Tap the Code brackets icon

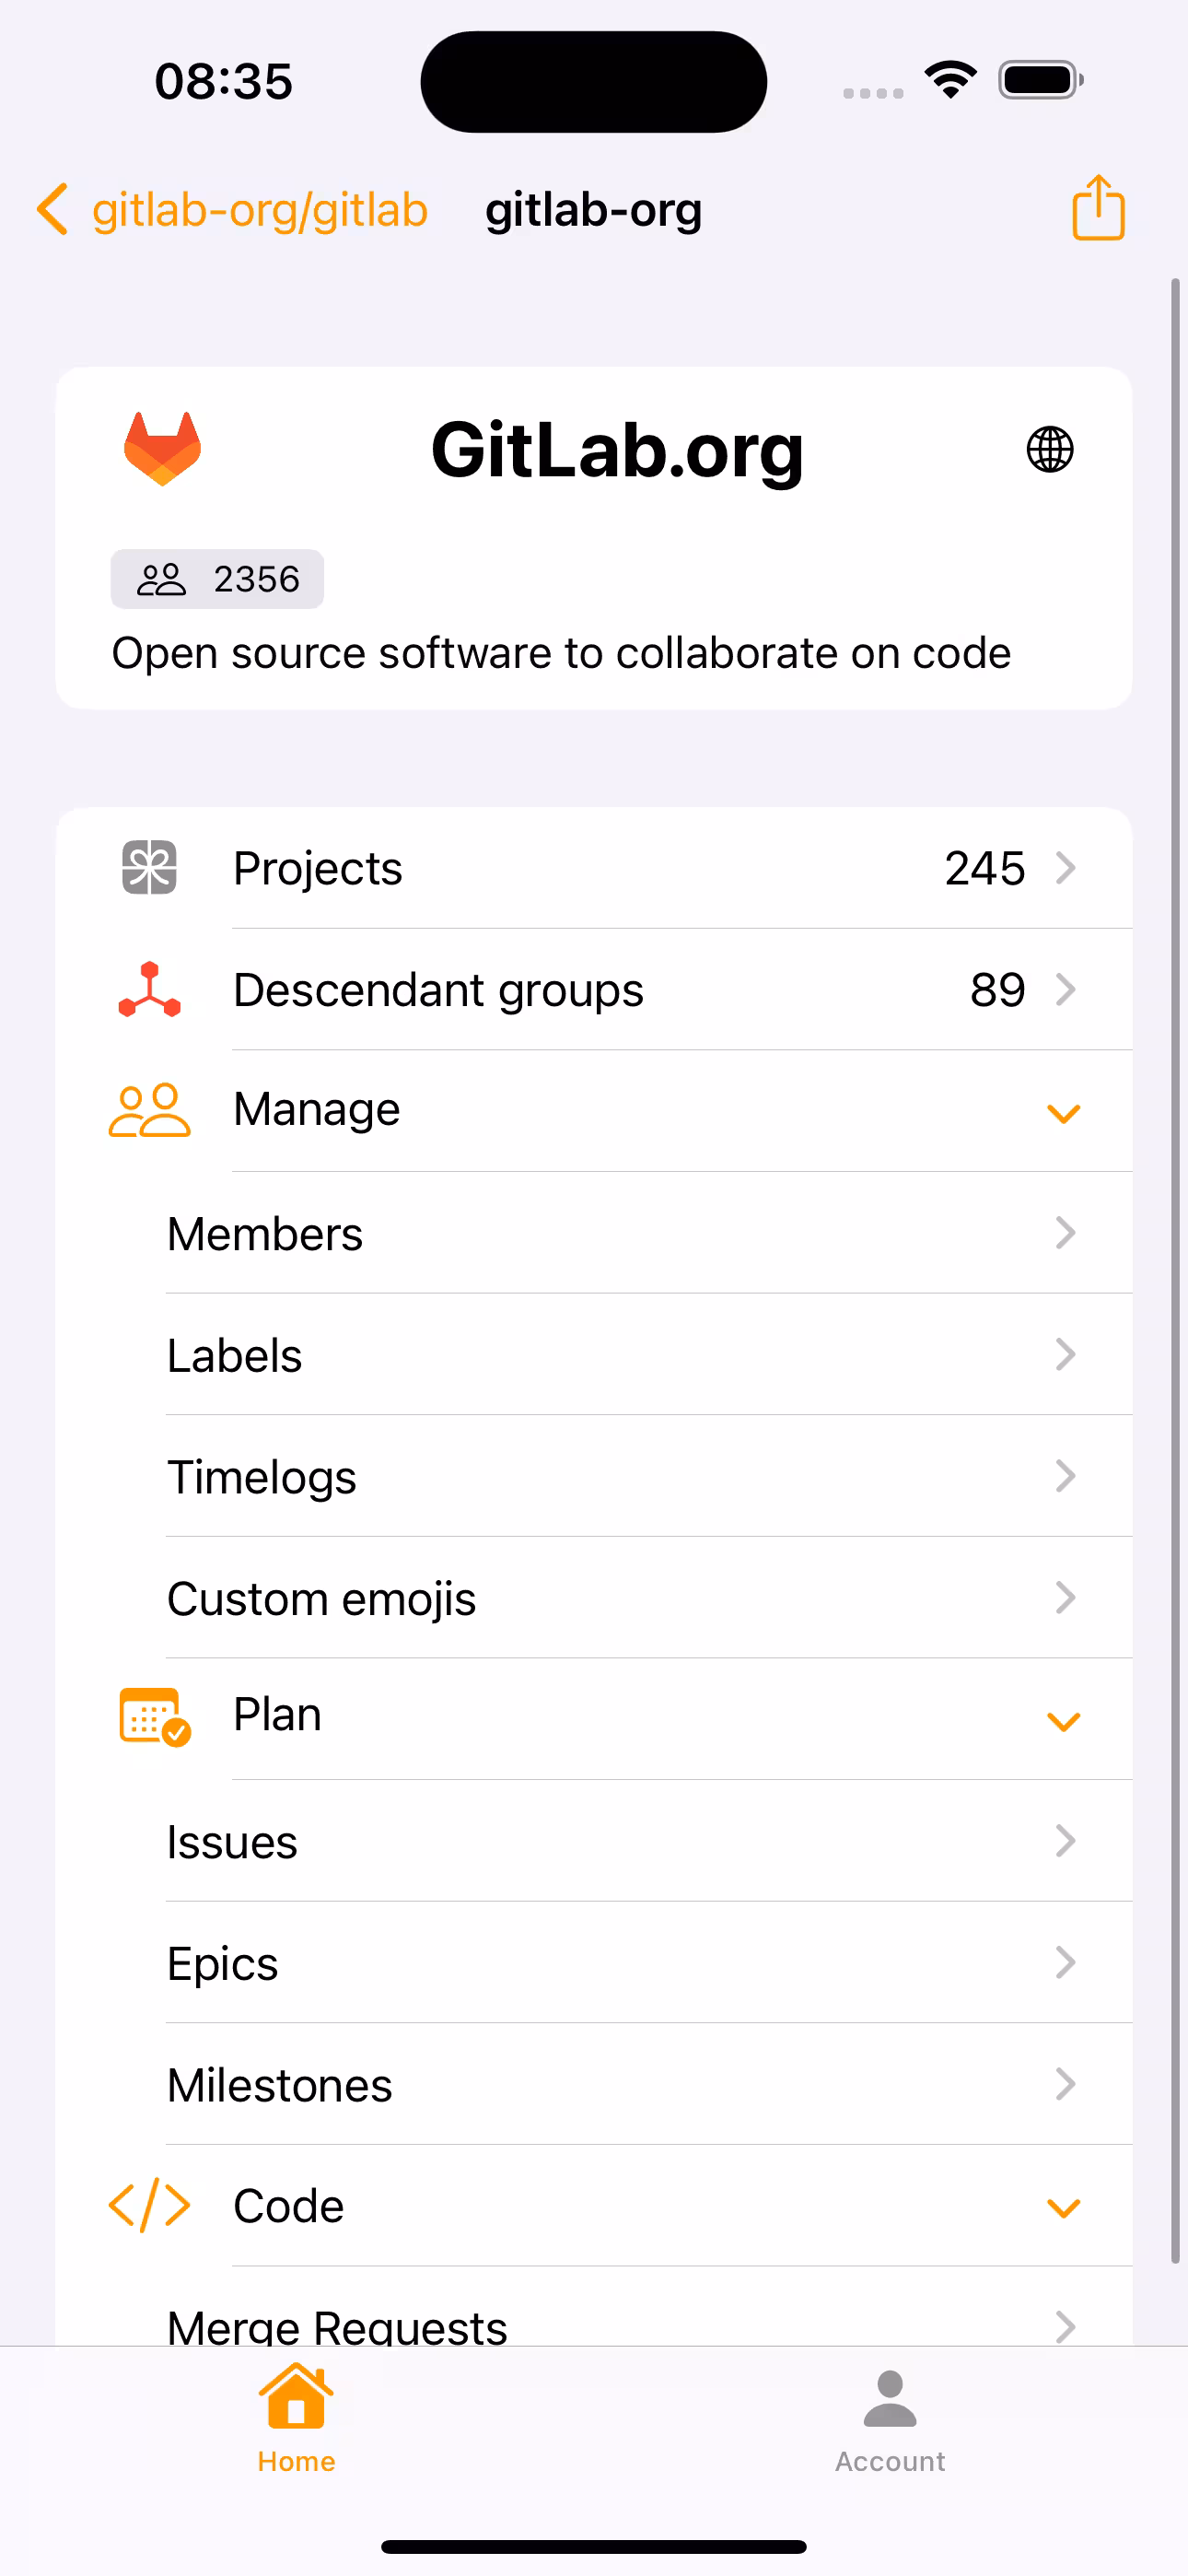click(x=149, y=2206)
